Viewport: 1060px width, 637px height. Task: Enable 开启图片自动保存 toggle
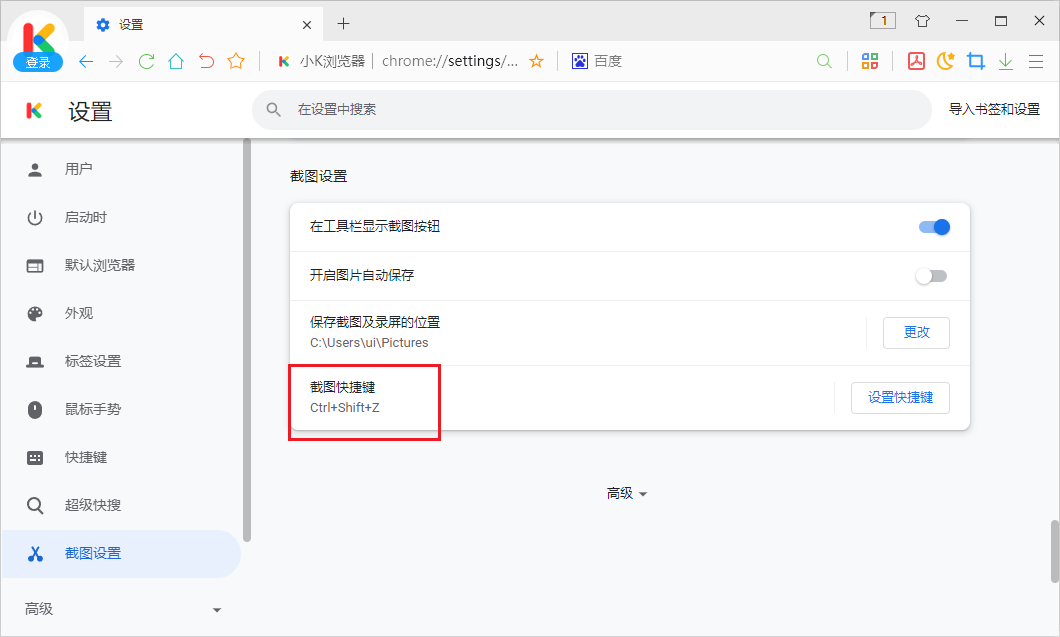(932, 276)
